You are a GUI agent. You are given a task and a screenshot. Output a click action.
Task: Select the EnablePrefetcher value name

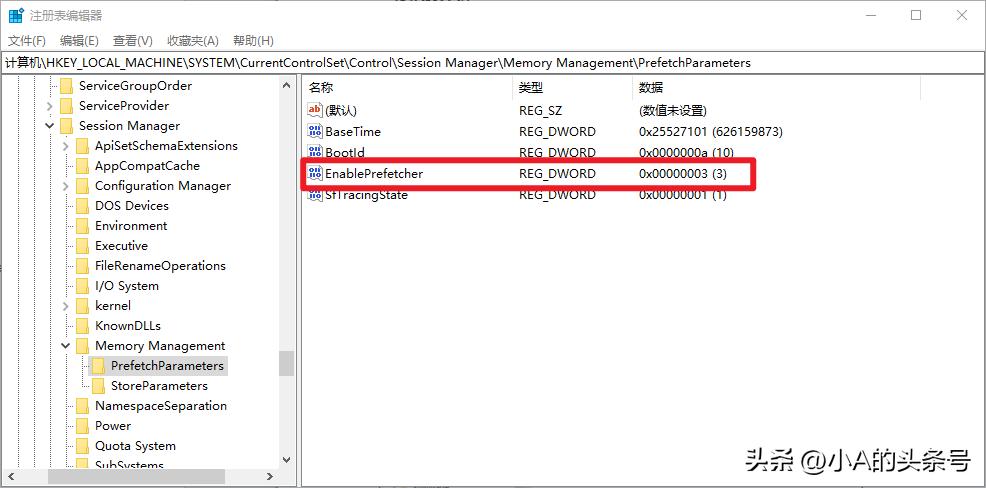coord(374,174)
